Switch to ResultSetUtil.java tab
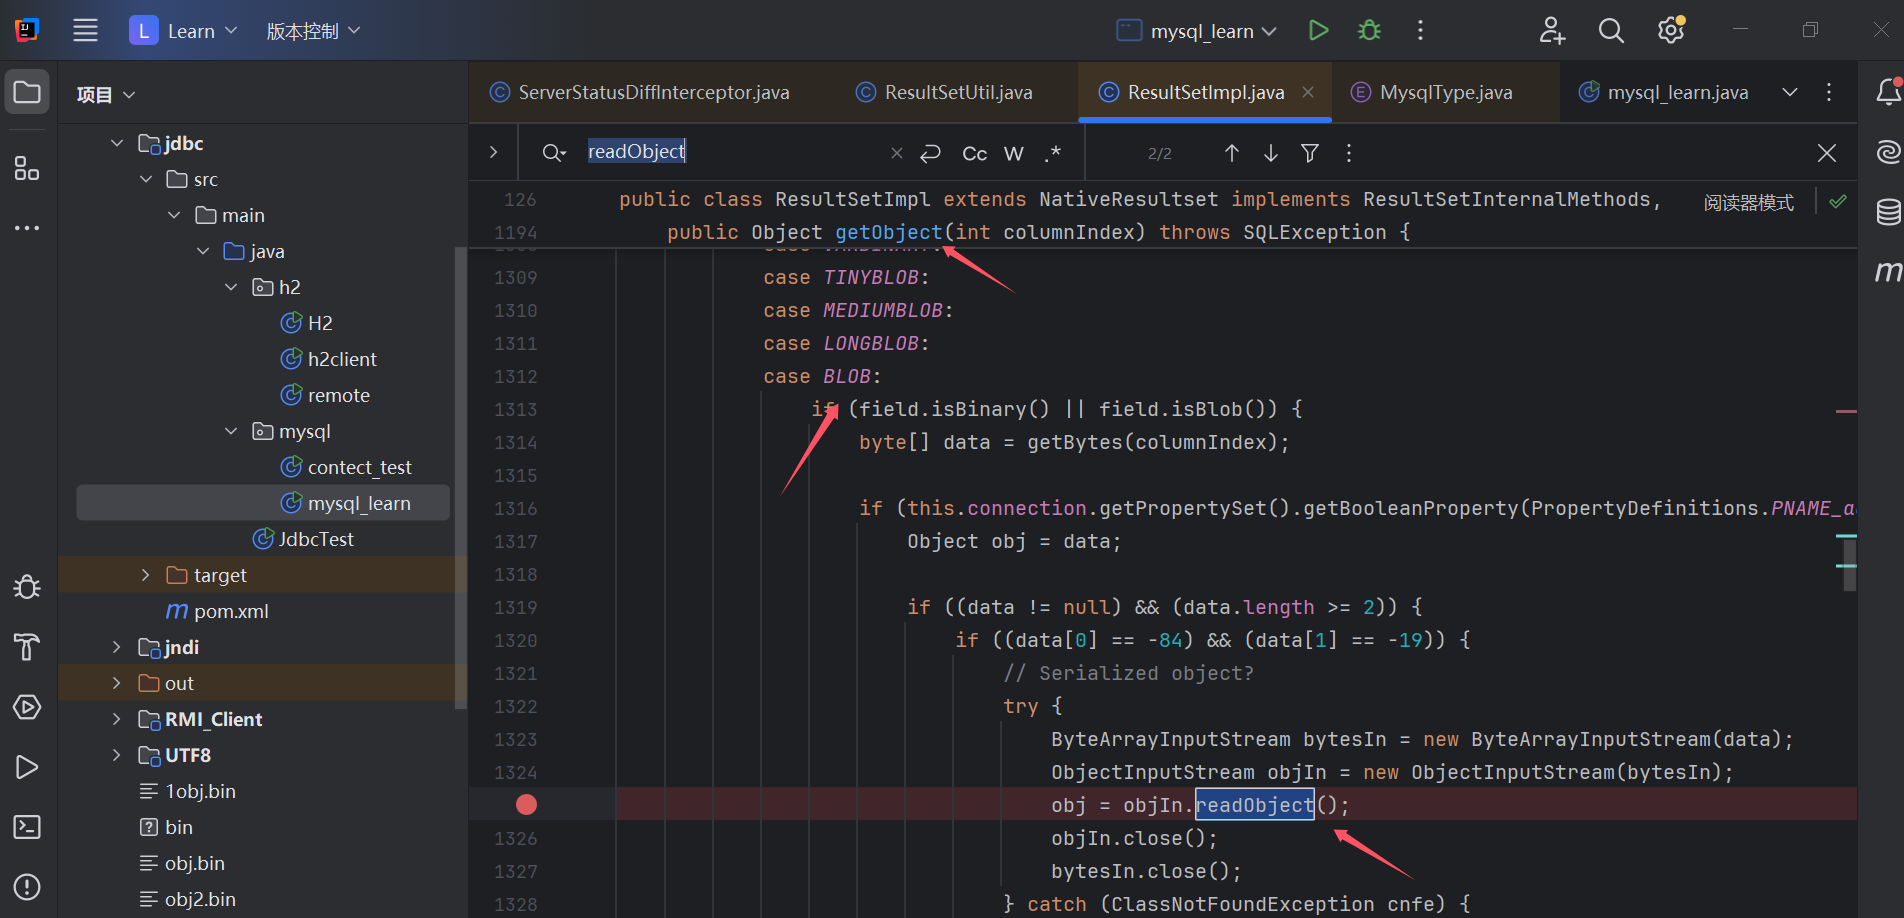This screenshot has height=918, width=1904. (x=944, y=92)
